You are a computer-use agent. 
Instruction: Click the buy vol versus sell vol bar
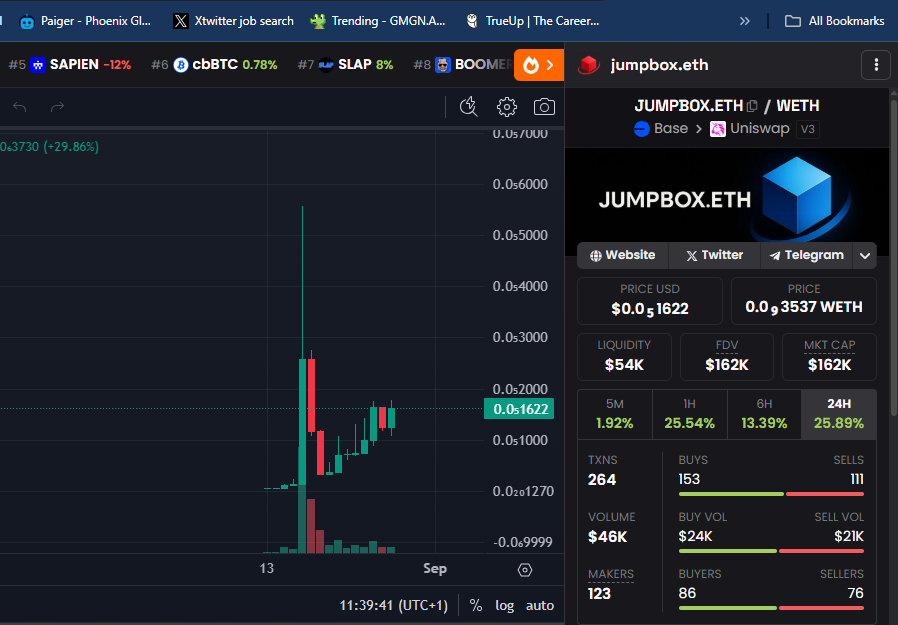(x=771, y=551)
